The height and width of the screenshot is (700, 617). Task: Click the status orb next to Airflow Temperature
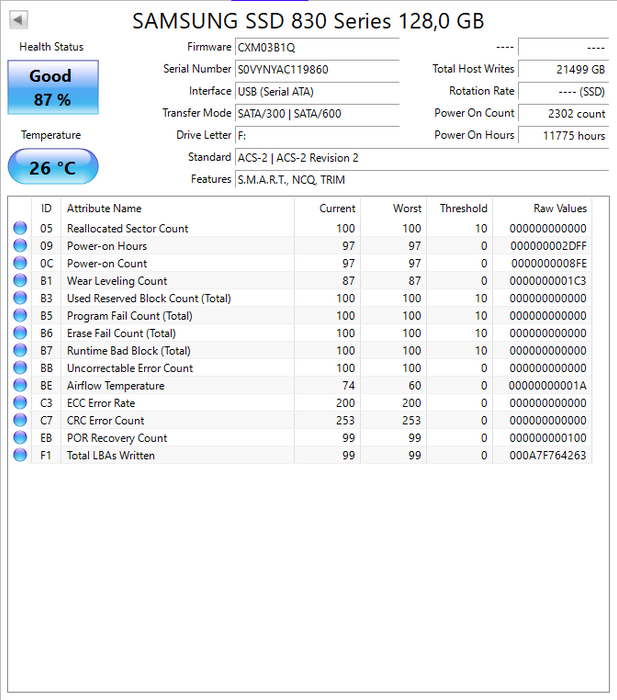pyautogui.click(x=20, y=386)
